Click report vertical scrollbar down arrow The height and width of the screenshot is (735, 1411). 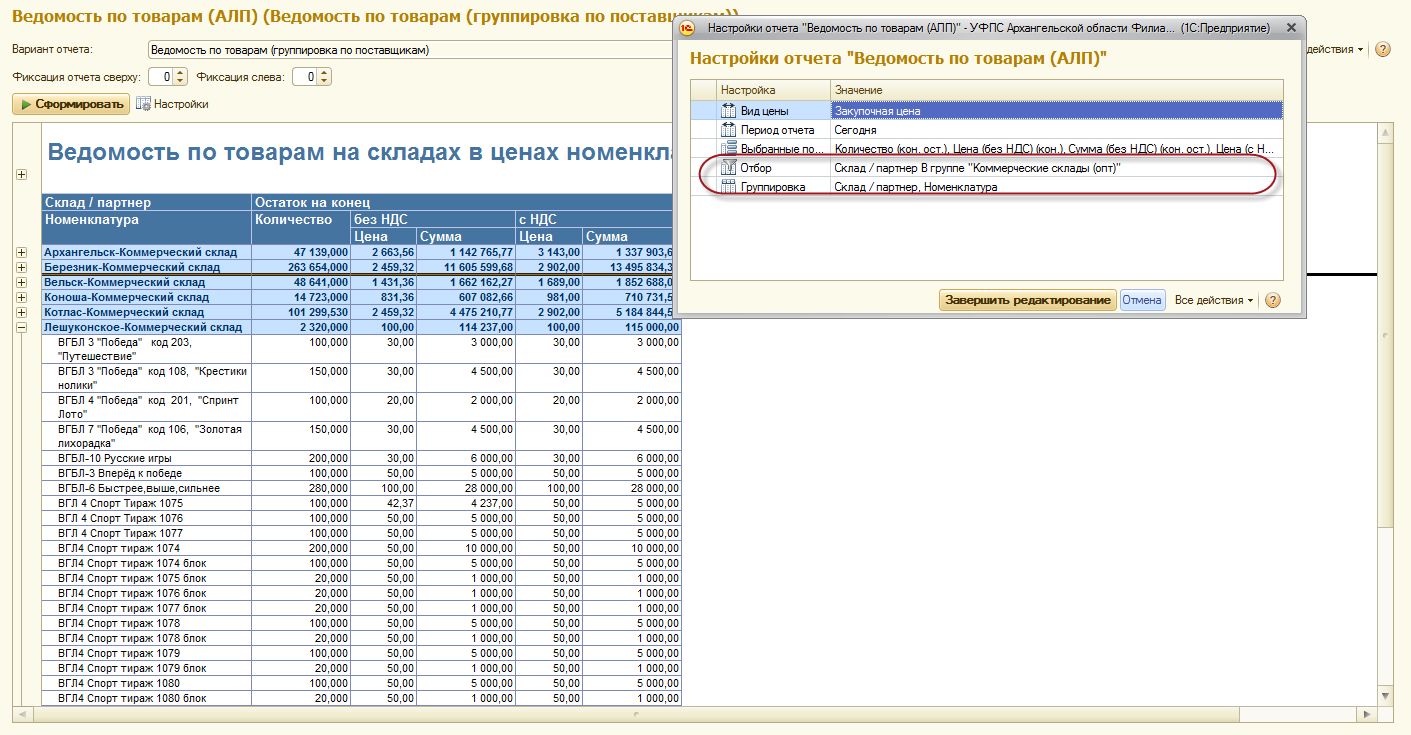point(1385,696)
